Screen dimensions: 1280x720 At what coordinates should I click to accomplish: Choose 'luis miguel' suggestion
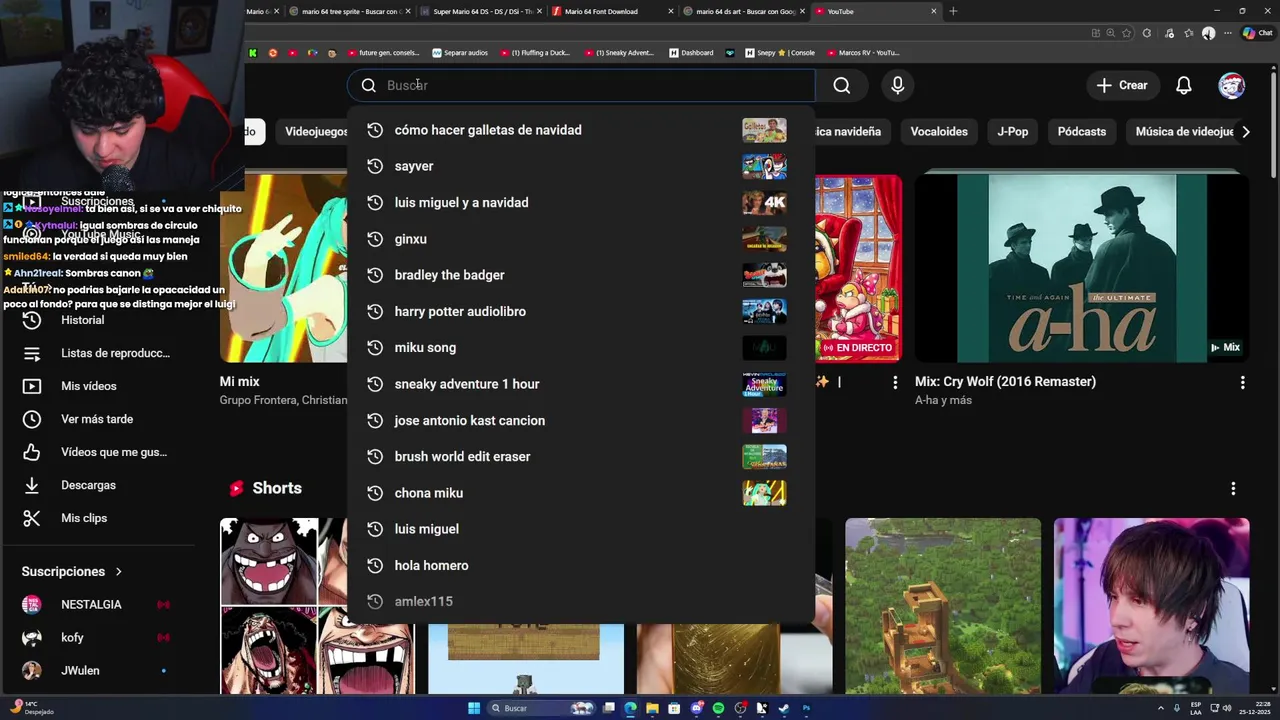pos(581,529)
